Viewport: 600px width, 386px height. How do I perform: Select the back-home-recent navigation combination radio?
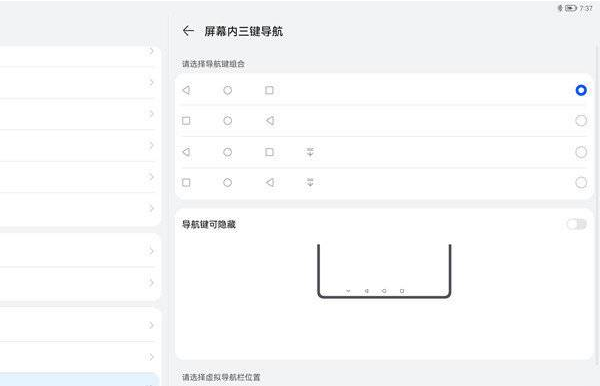tap(581, 90)
